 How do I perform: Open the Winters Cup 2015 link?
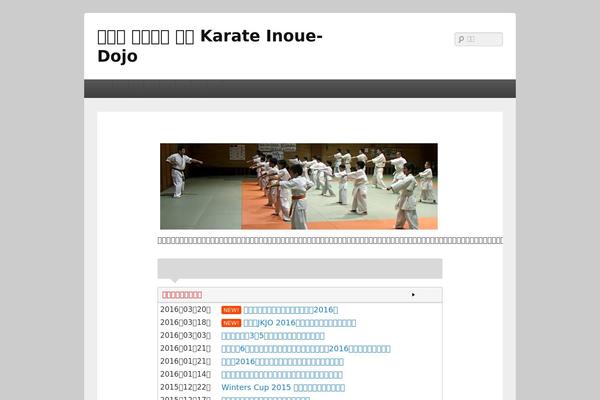(283, 387)
